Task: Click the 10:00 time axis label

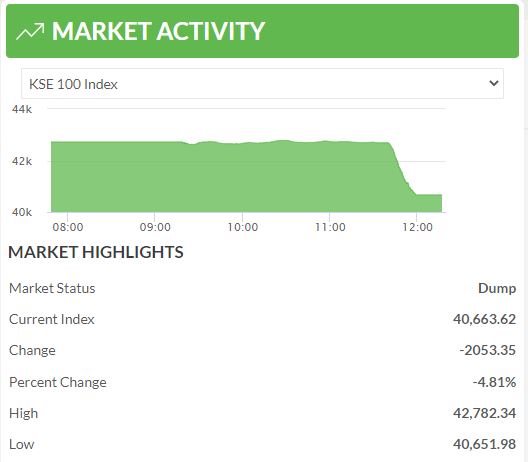Action: tap(242, 227)
